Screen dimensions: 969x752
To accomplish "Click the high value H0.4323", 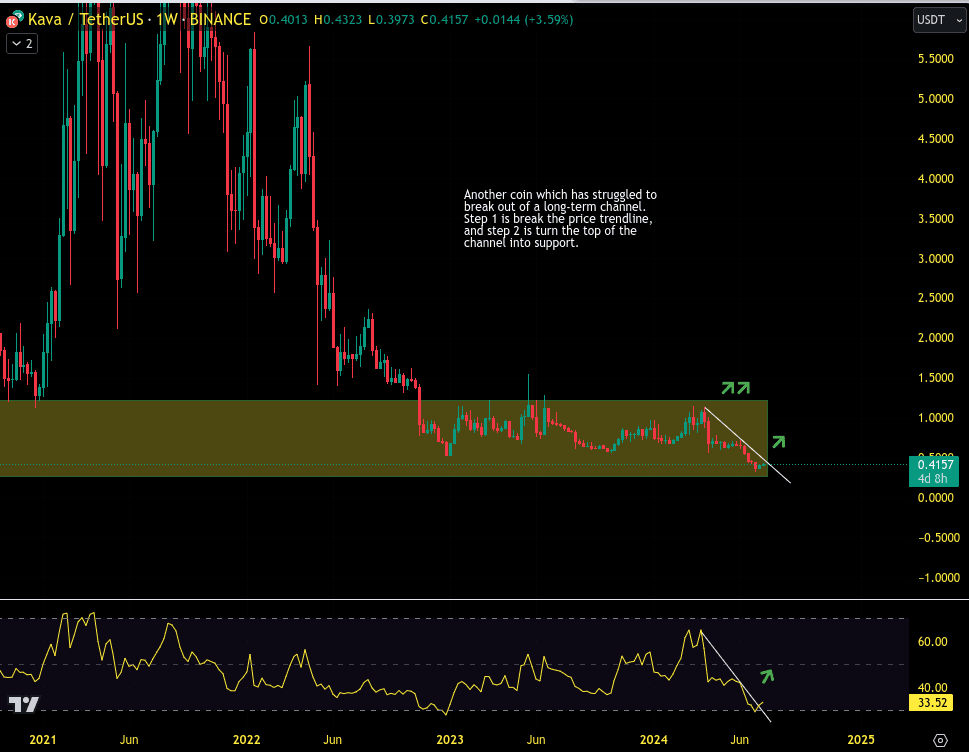I will coord(338,20).
